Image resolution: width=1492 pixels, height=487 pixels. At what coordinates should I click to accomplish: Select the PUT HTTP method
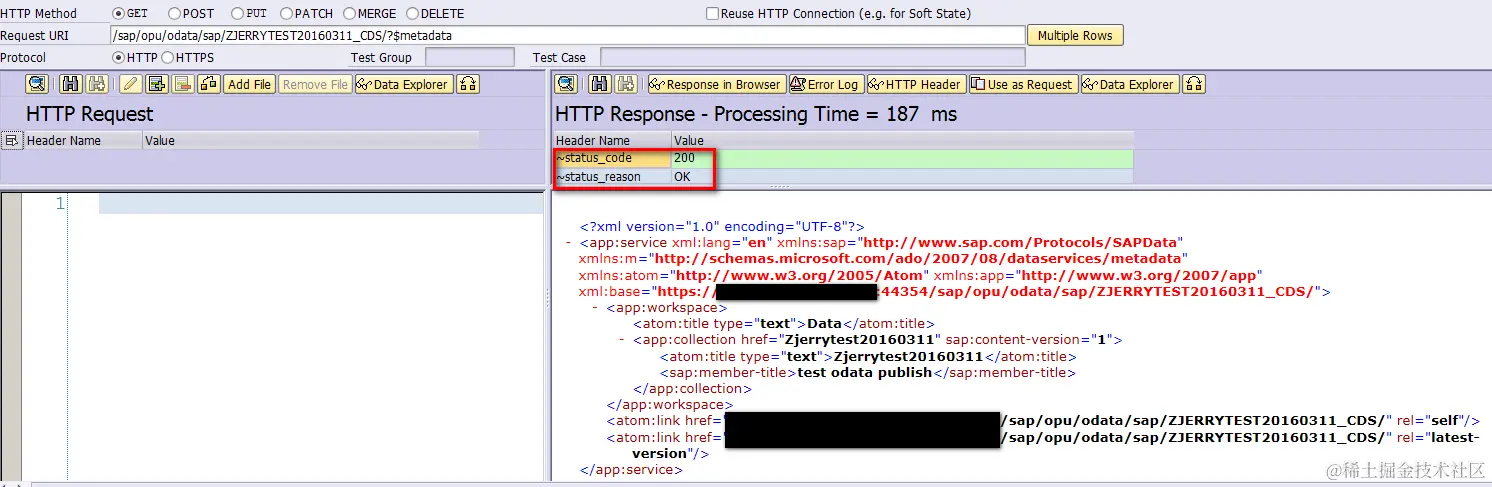[237, 14]
